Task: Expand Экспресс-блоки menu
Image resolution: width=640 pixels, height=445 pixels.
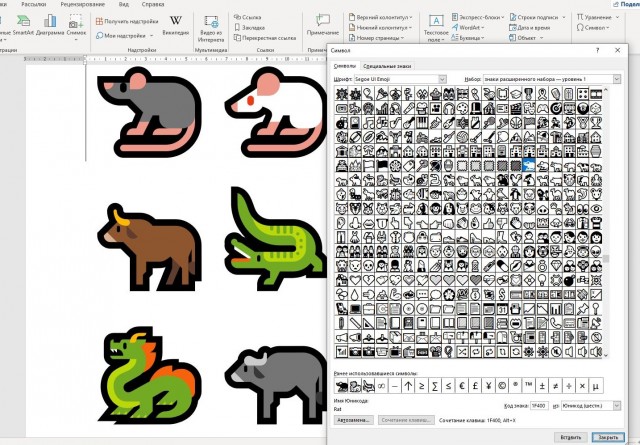Action: pyautogui.click(x=478, y=17)
